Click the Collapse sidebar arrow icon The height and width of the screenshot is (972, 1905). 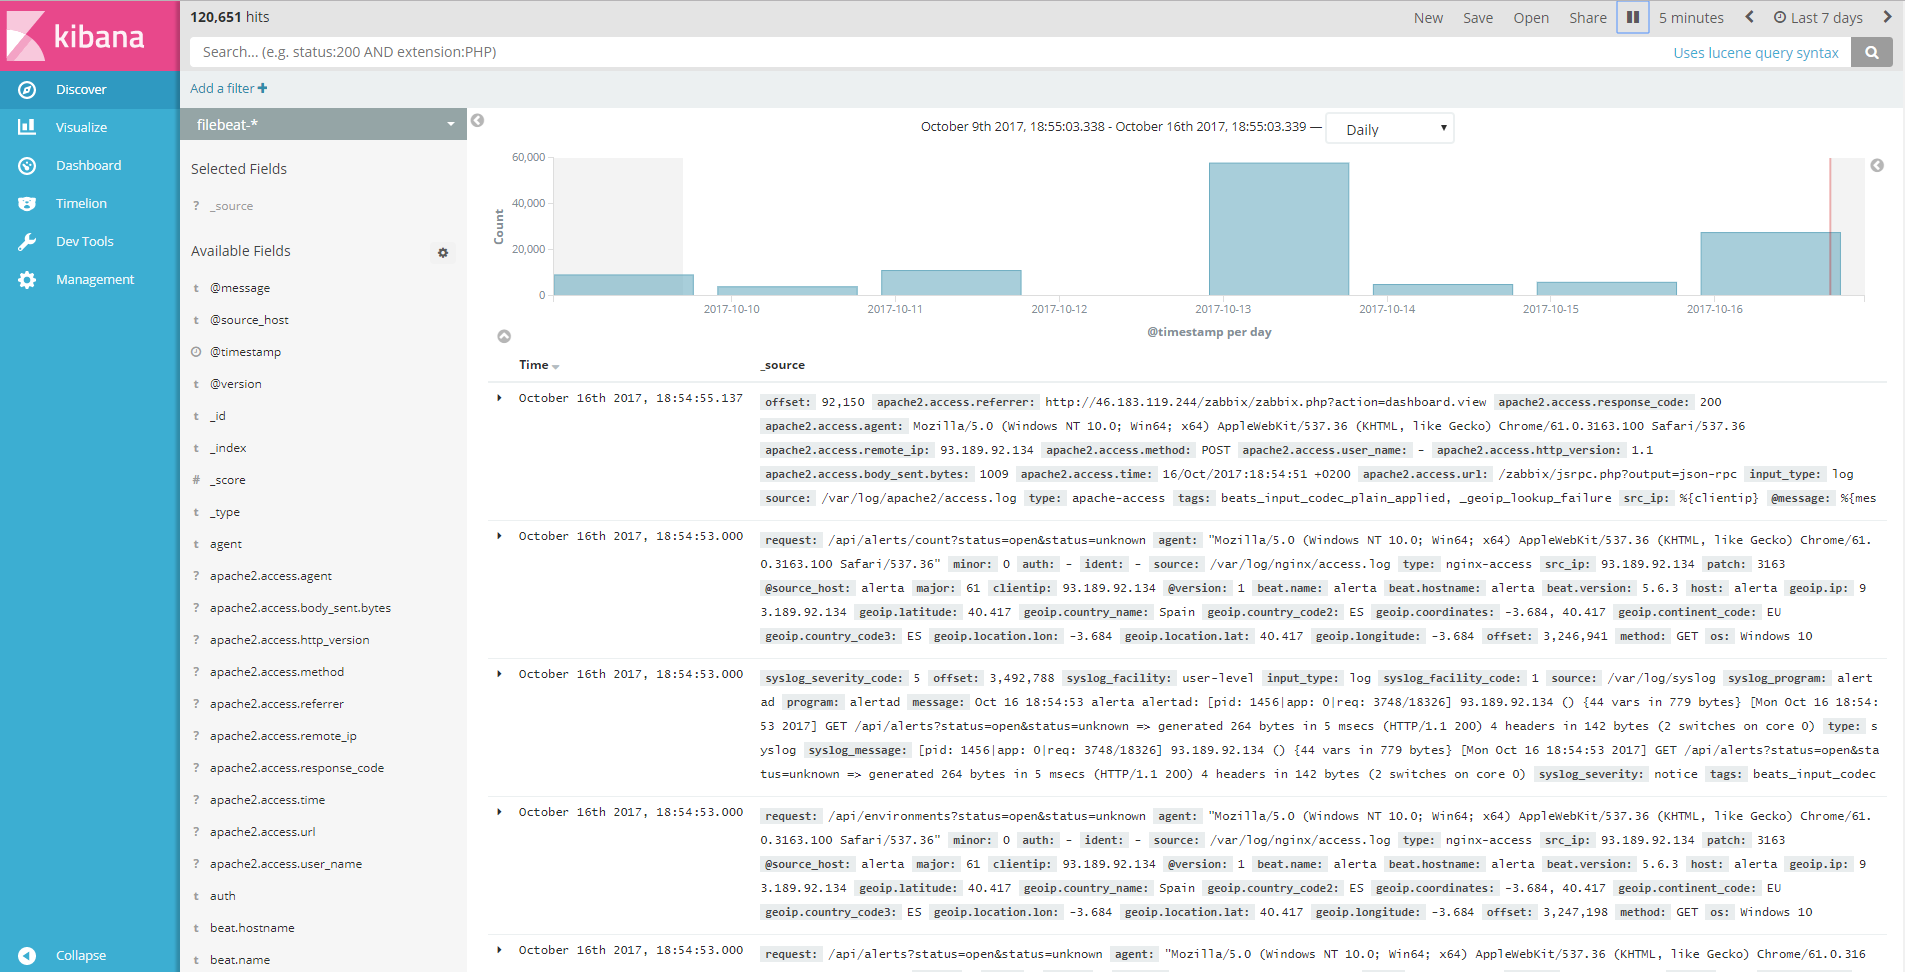click(x=27, y=956)
